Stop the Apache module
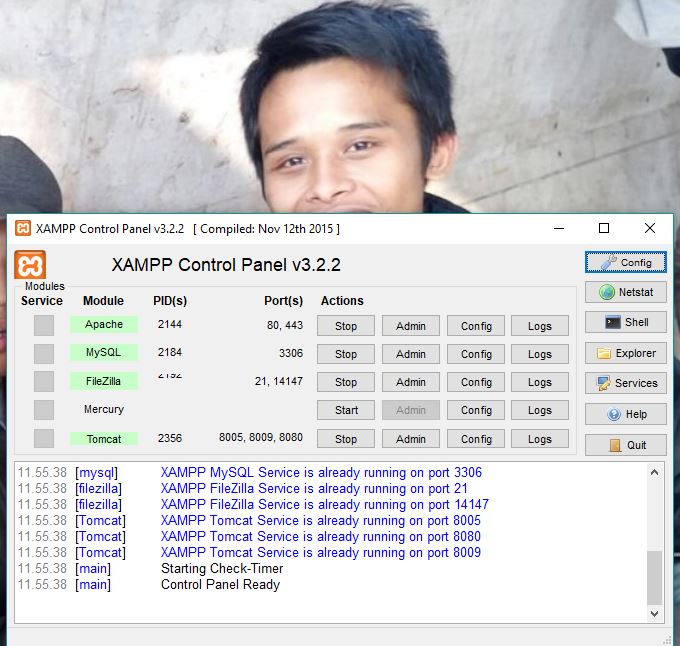This screenshot has height=646, width=680. click(346, 326)
